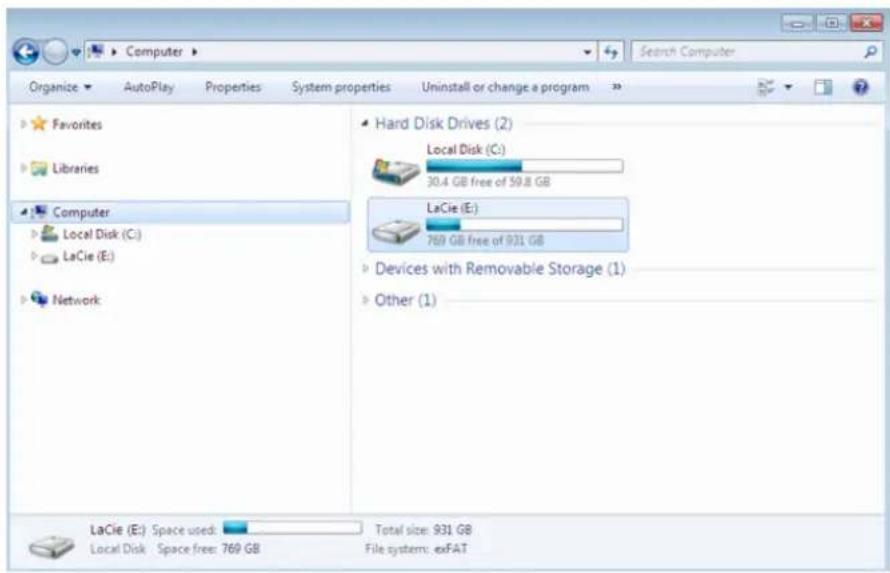Open System properties from the toolbar
Screen dimensions: 890x573
[x=341, y=87]
